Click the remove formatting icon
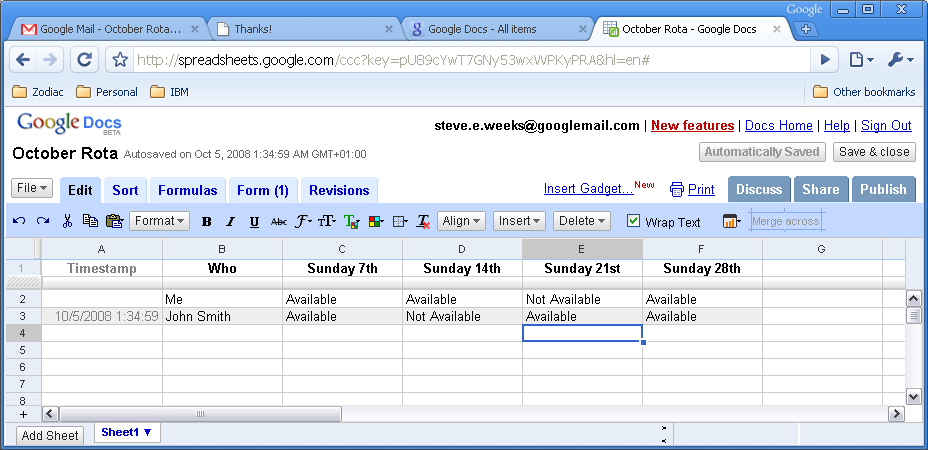The width and height of the screenshot is (928, 450). [423, 221]
